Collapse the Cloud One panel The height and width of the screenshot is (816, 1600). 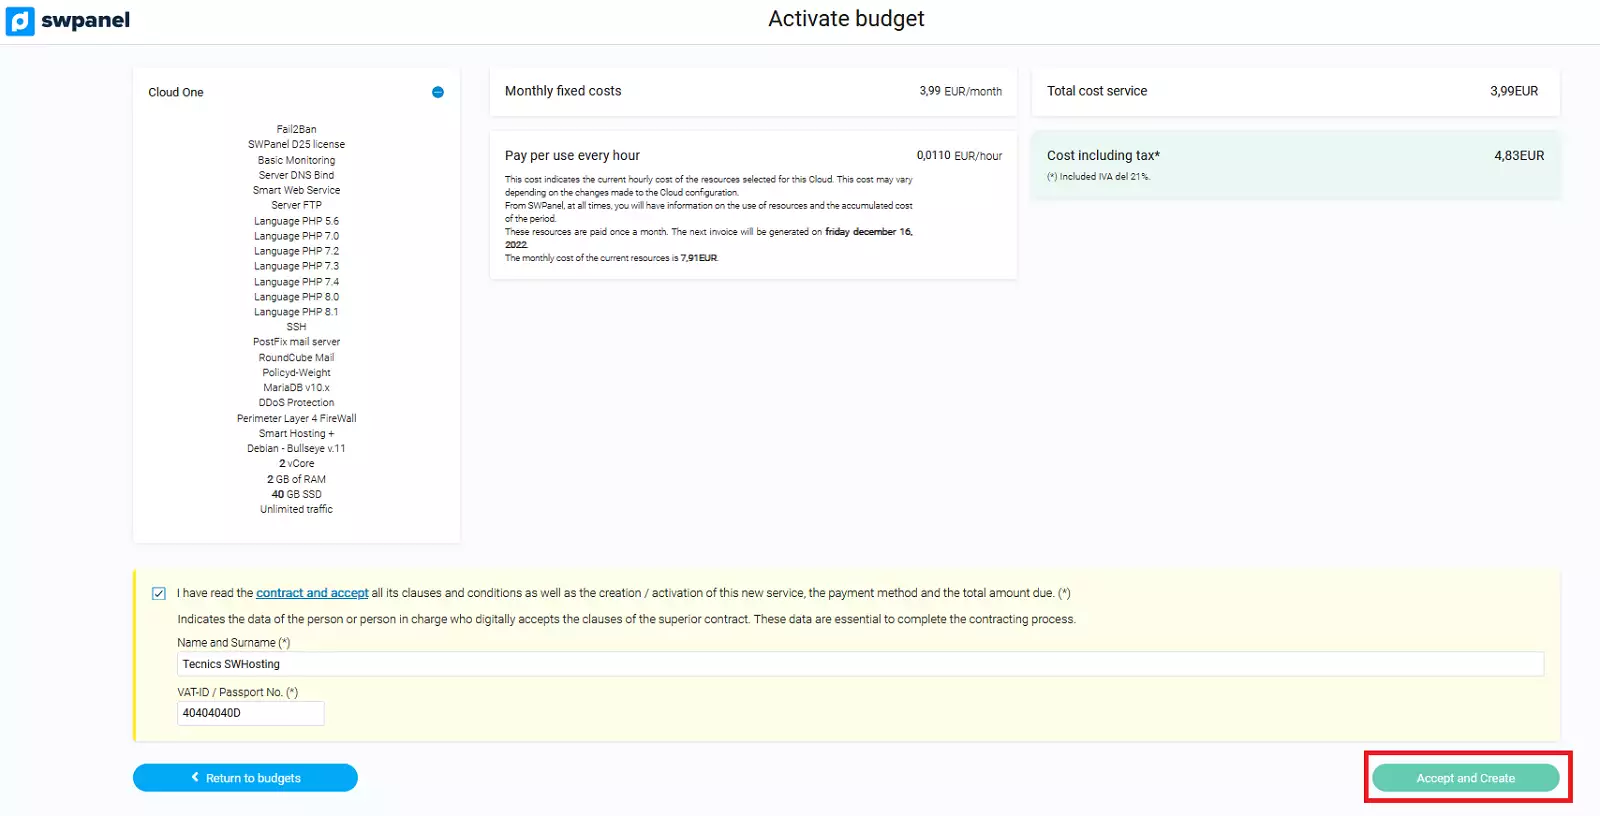(x=438, y=92)
